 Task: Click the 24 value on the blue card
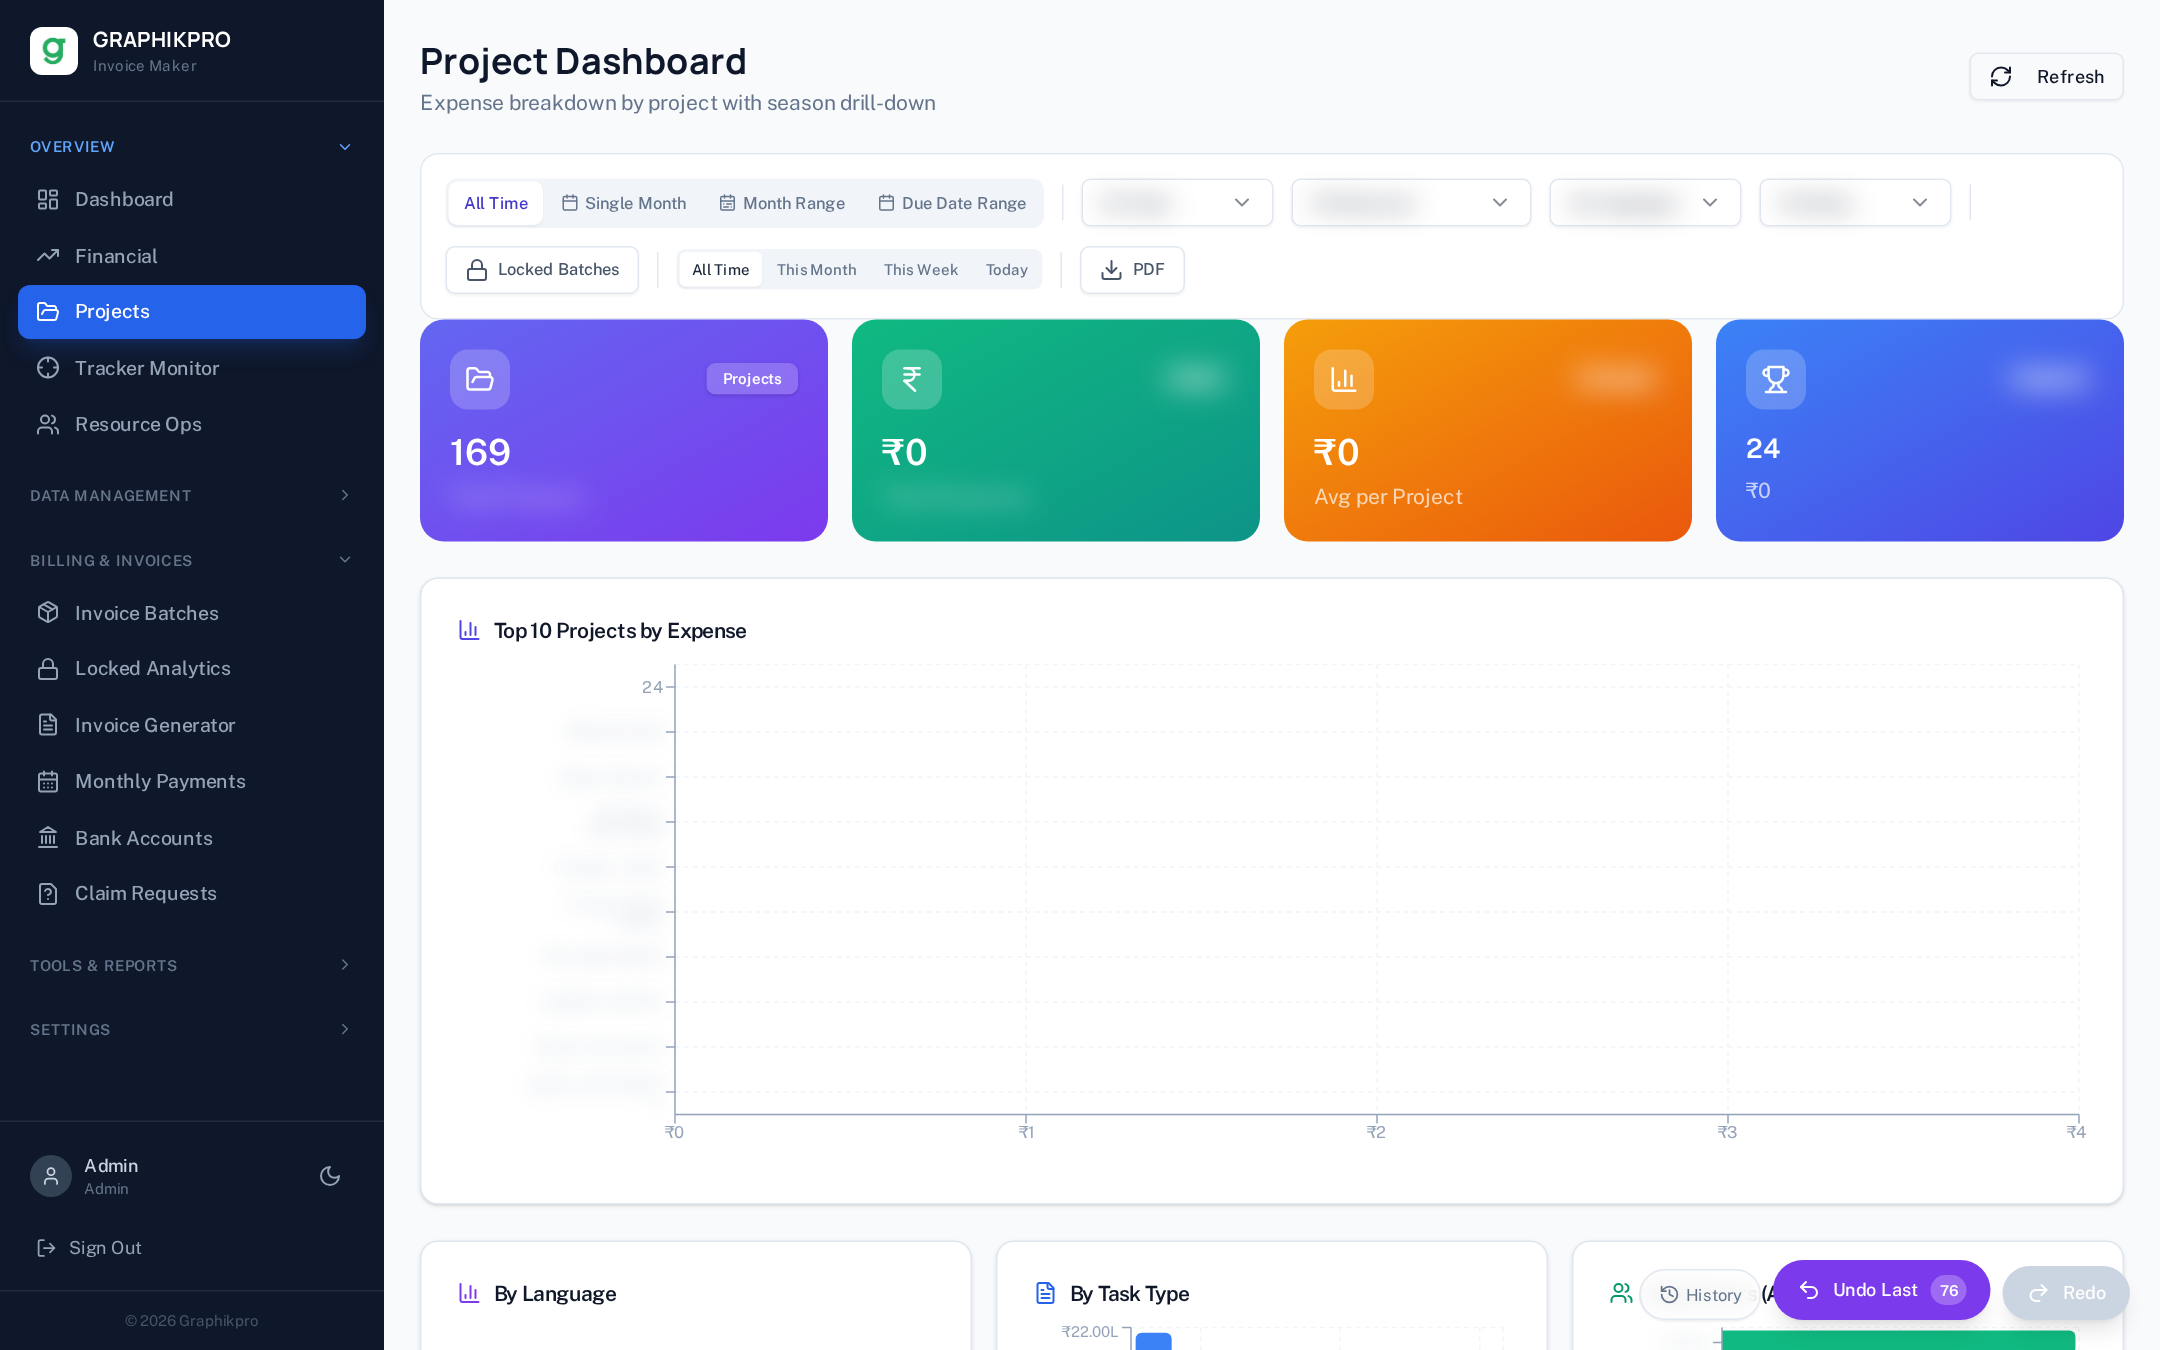[1763, 448]
